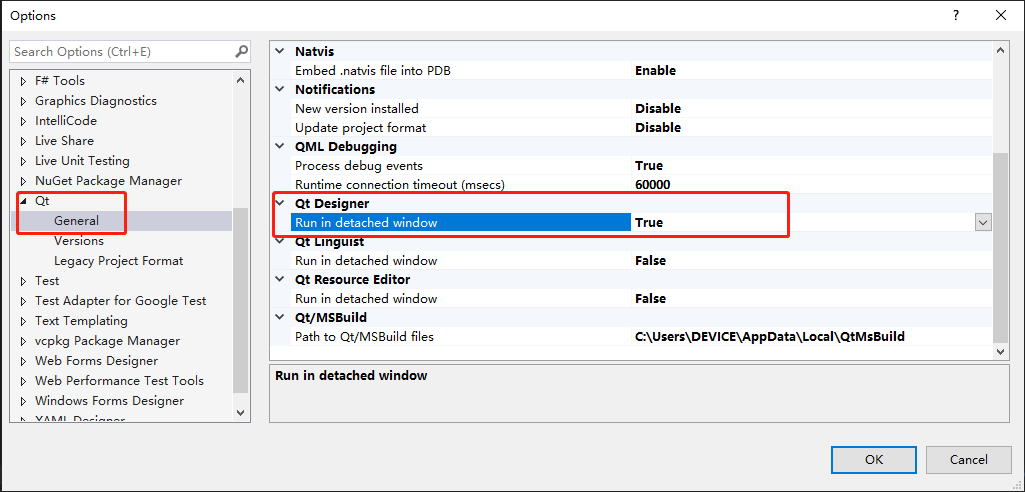Expand Web Performance Test Tools node

point(24,381)
